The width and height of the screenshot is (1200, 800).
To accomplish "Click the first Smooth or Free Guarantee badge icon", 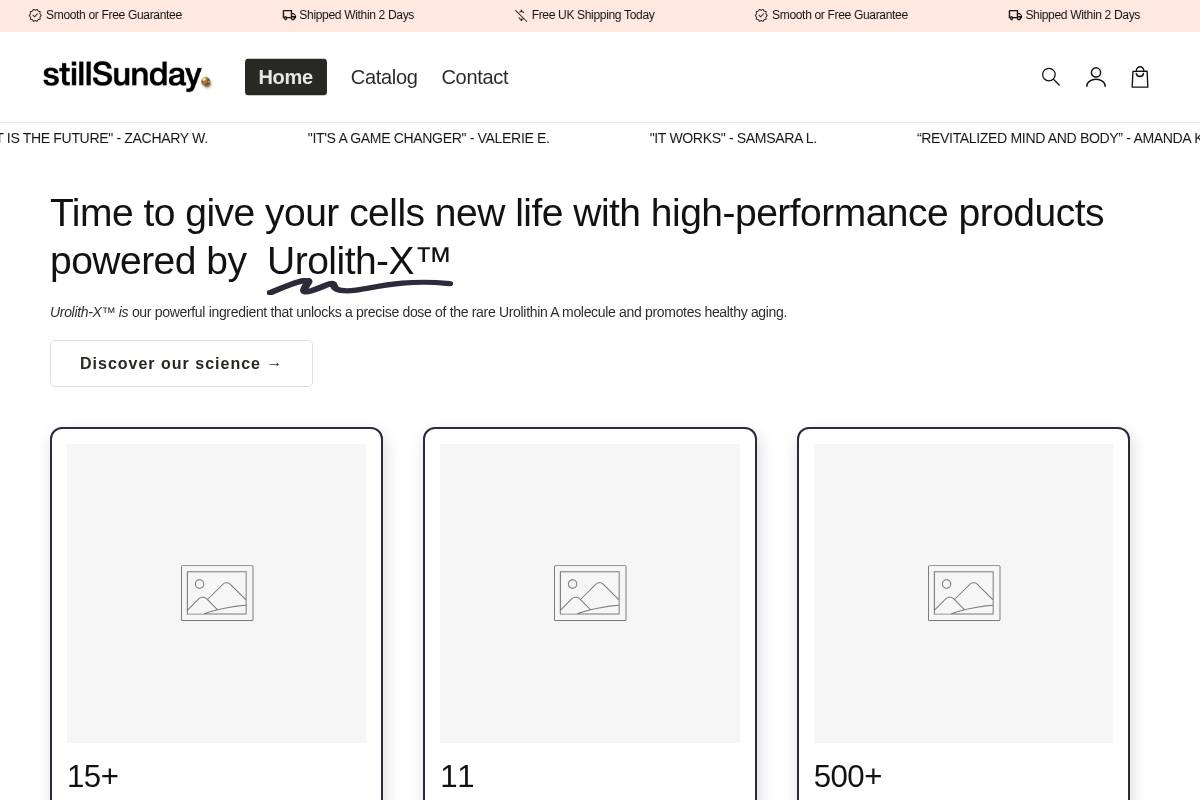I will coord(35,15).
